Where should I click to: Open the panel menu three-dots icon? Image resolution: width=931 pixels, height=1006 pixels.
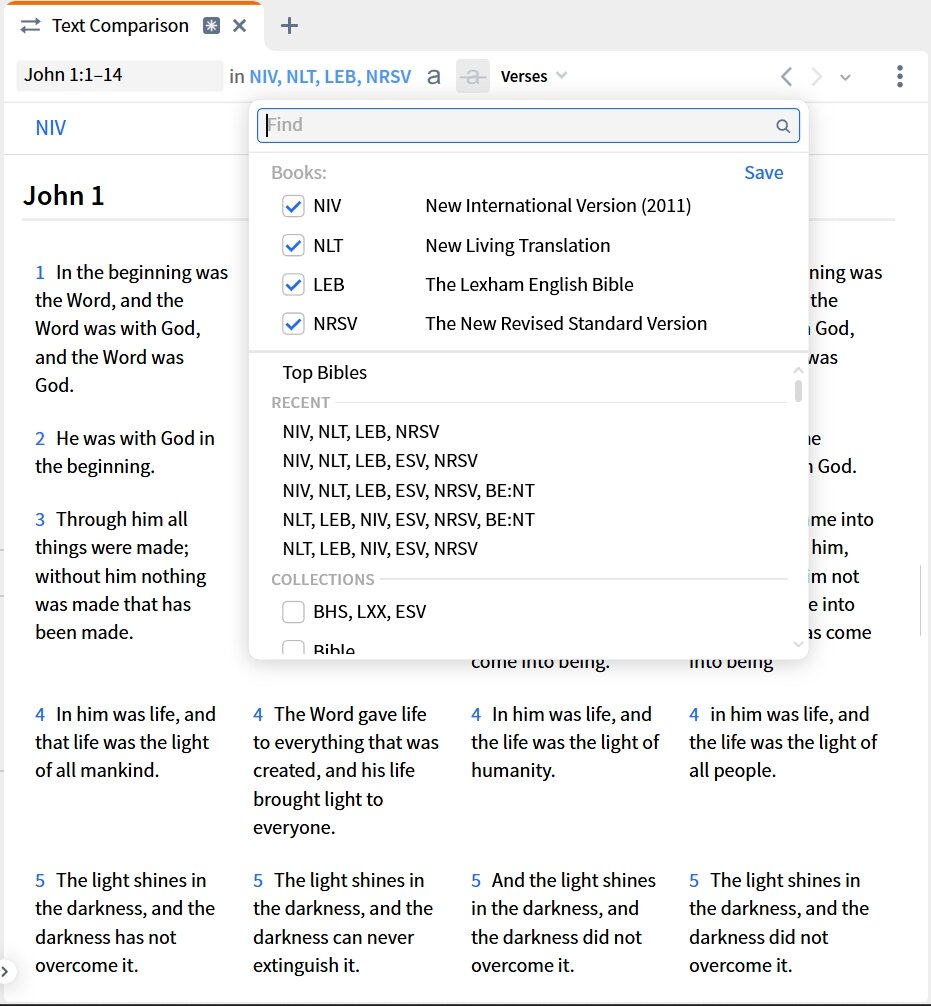coord(900,76)
